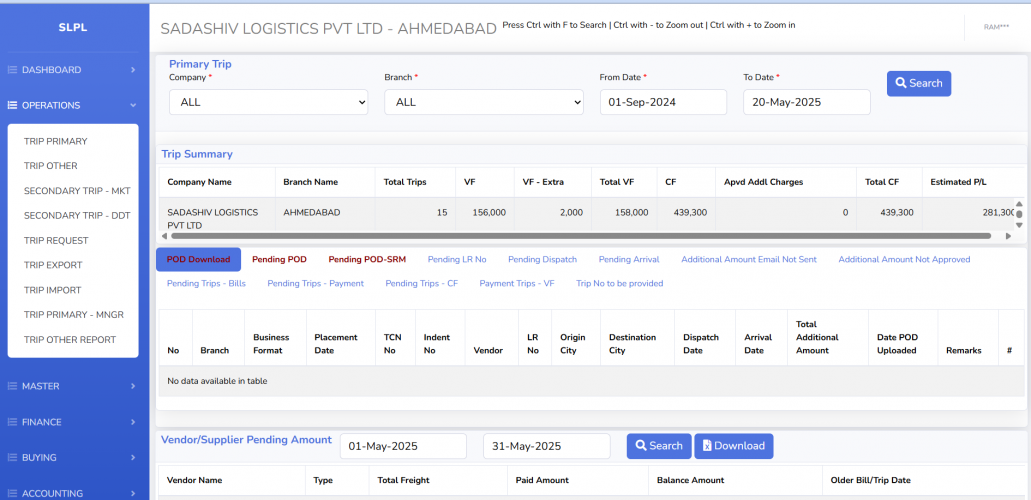The image size is (1031, 500).
Task: Click the Dashboard list icon in sidebar
Action: click(12, 70)
